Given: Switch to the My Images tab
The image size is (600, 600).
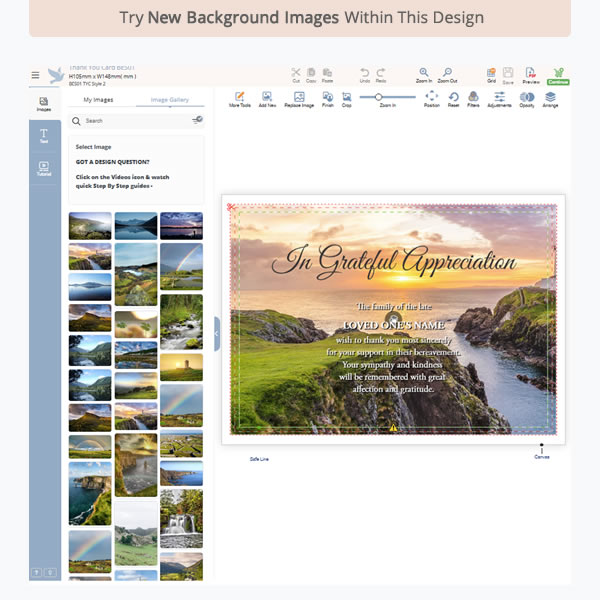Looking at the screenshot, I should pyautogui.click(x=98, y=100).
